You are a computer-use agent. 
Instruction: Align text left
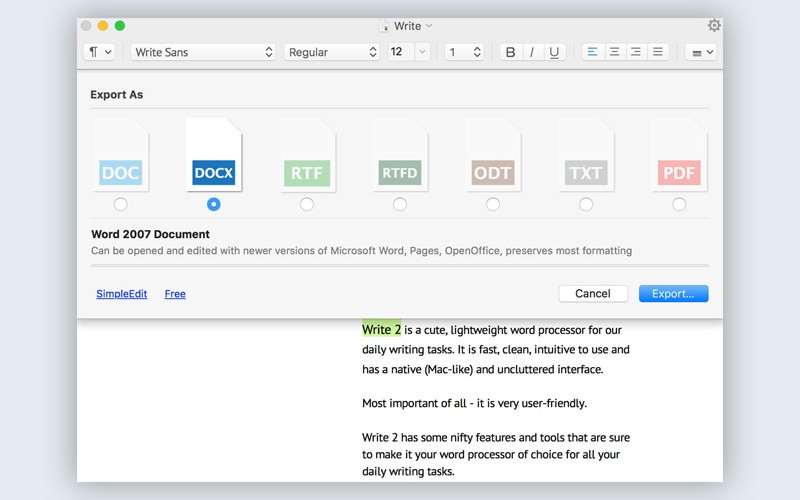[592, 52]
